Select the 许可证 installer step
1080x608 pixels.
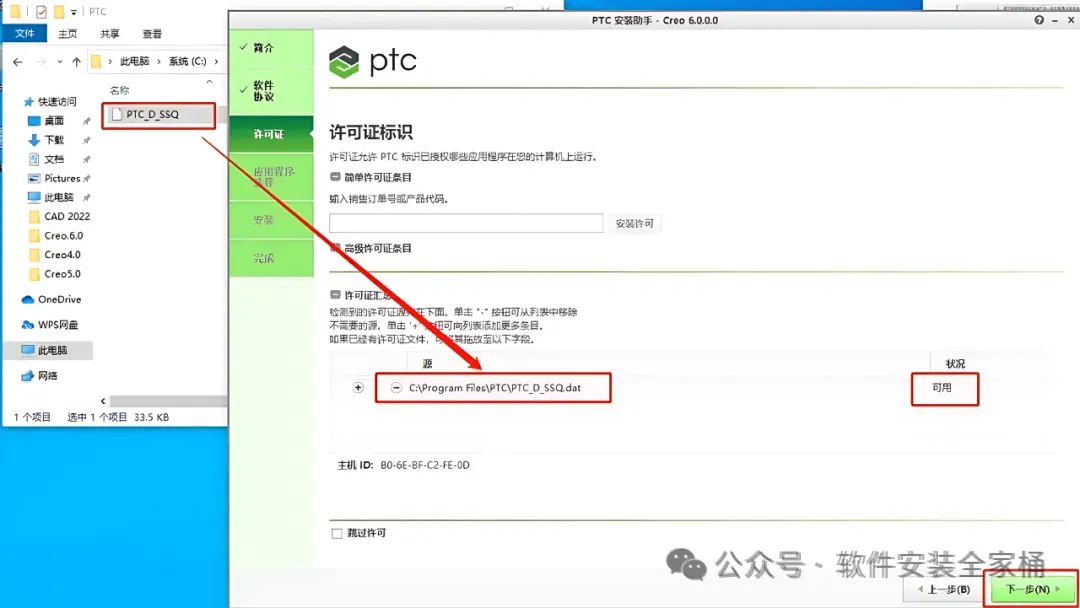(x=271, y=134)
